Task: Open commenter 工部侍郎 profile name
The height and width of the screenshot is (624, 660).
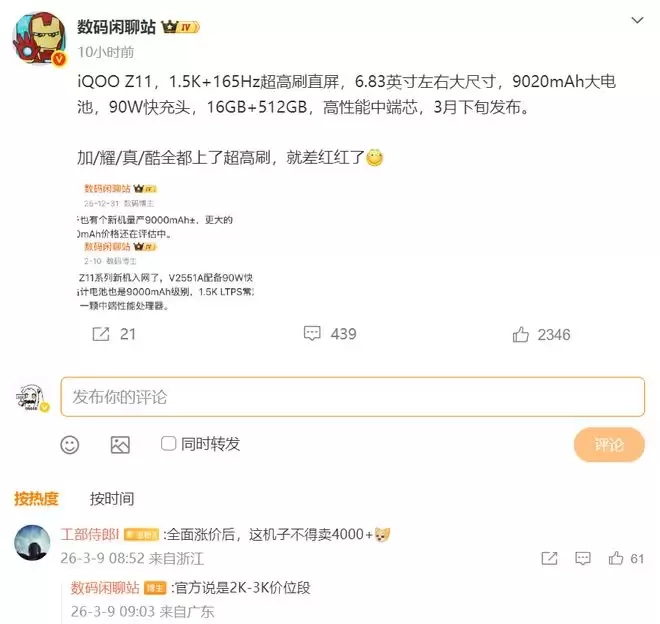Action: tap(90, 534)
